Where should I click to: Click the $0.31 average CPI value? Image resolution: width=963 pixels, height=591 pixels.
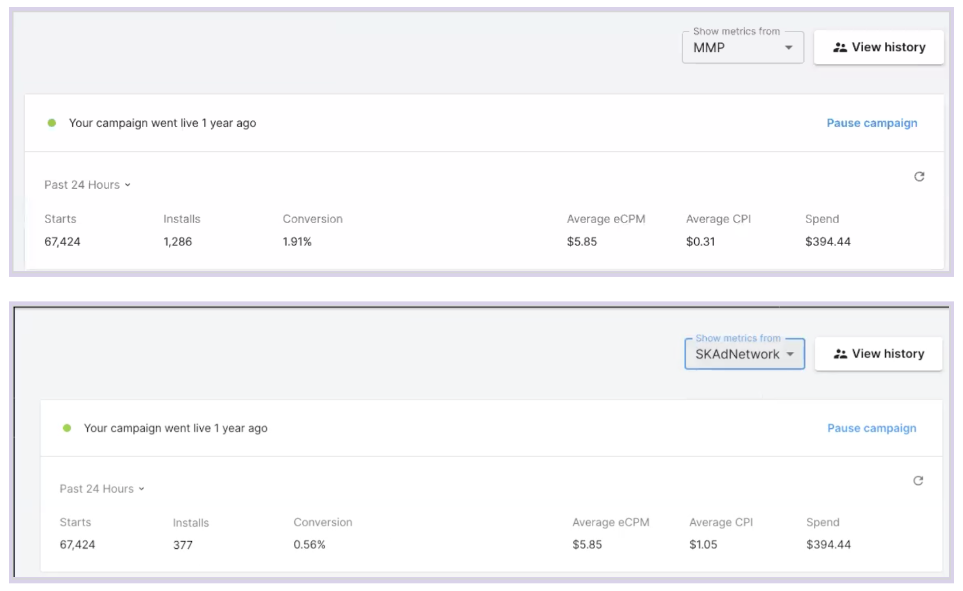point(700,242)
